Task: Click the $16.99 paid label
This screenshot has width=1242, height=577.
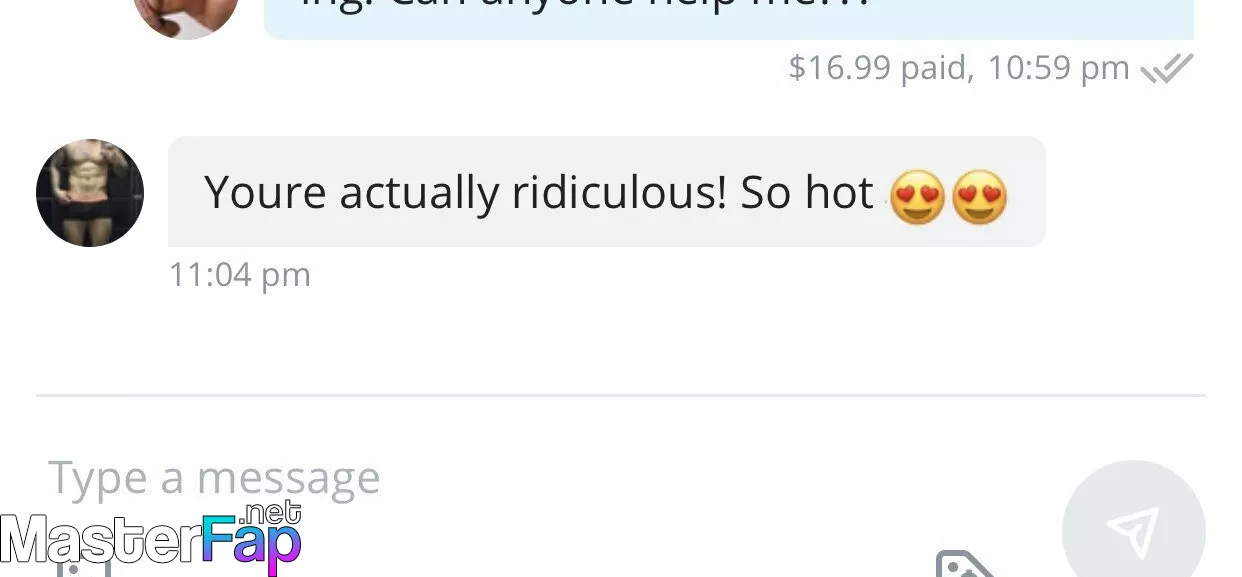Action: pyautogui.click(x=881, y=68)
